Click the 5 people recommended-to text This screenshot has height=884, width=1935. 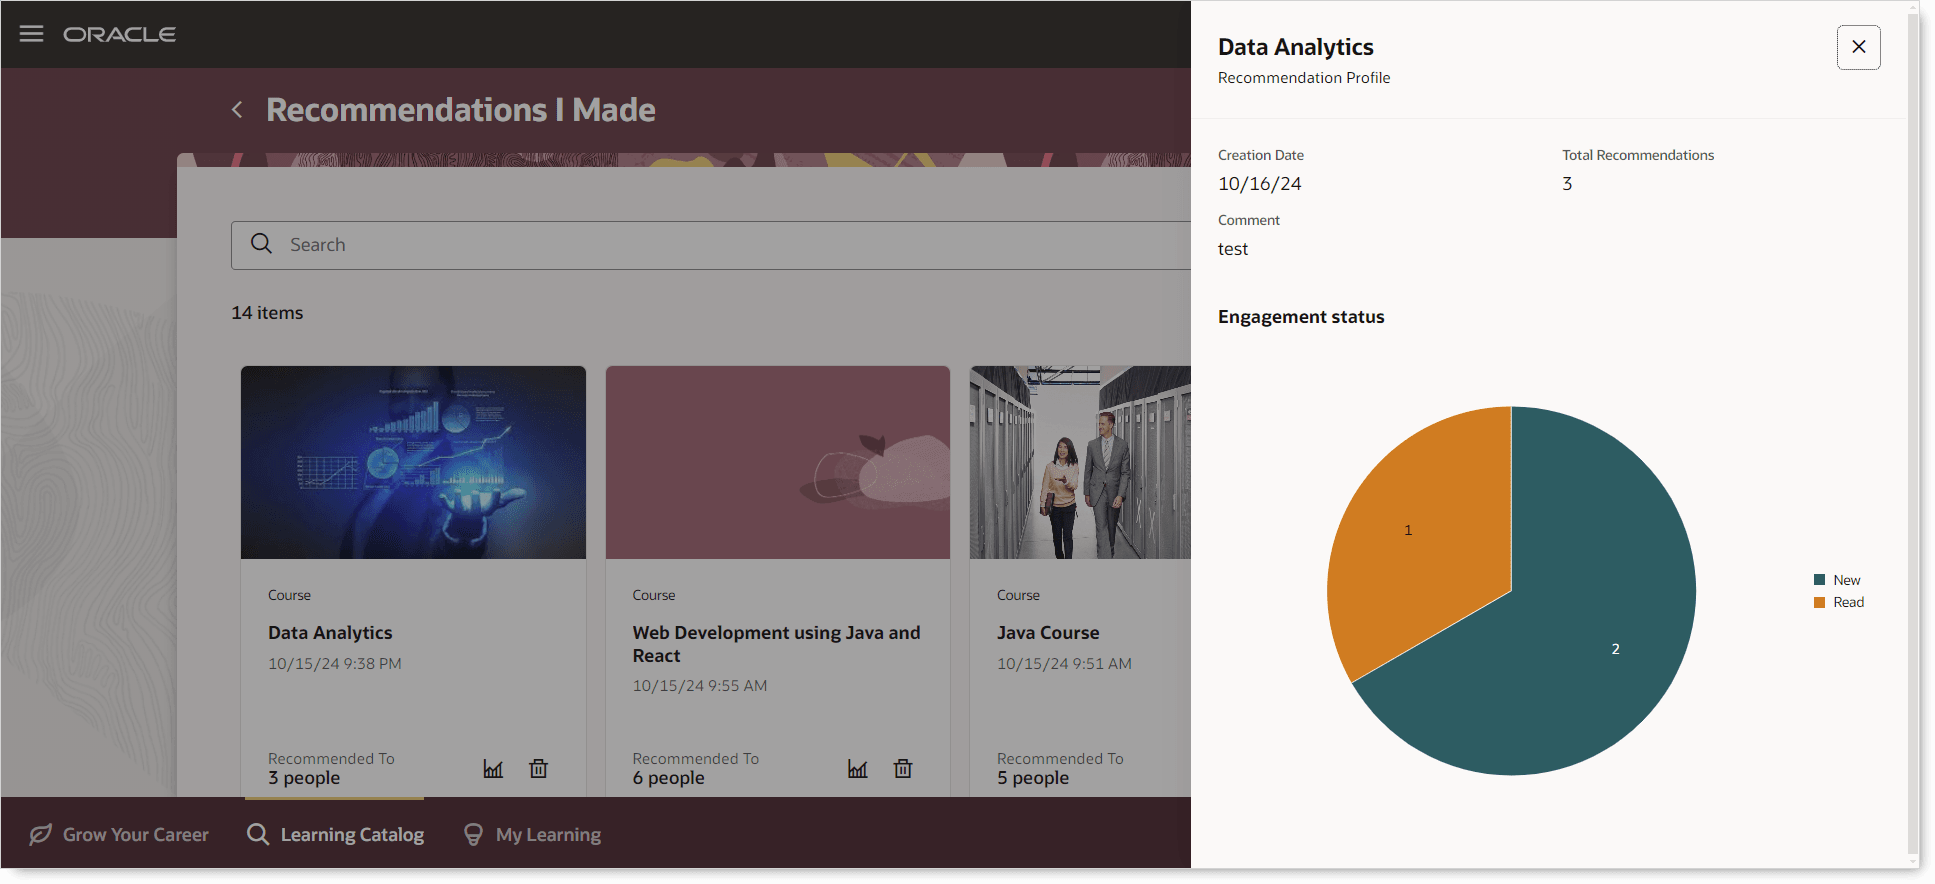coord(1033,778)
